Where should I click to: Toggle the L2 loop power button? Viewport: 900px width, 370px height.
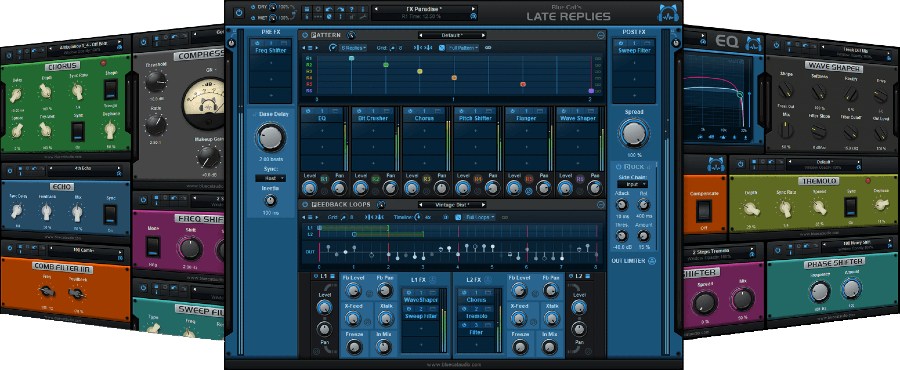pyautogui.click(x=571, y=277)
